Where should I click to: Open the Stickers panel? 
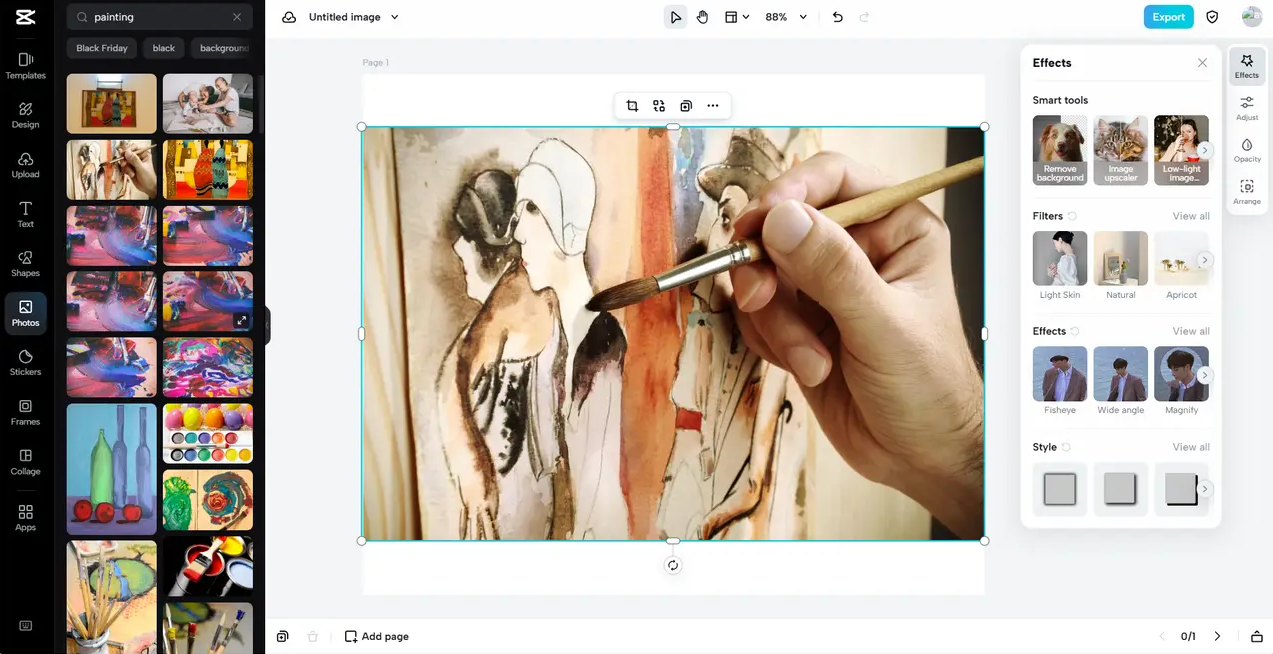pos(26,363)
